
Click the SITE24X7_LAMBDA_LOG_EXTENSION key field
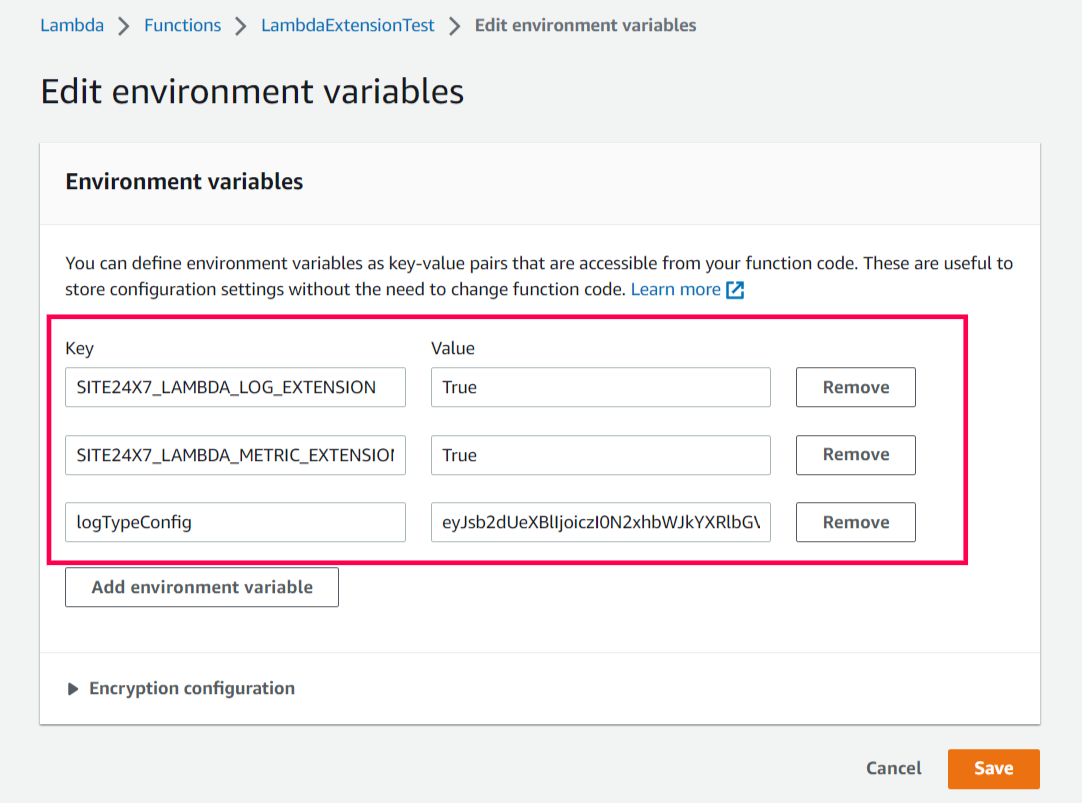pyautogui.click(x=235, y=387)
